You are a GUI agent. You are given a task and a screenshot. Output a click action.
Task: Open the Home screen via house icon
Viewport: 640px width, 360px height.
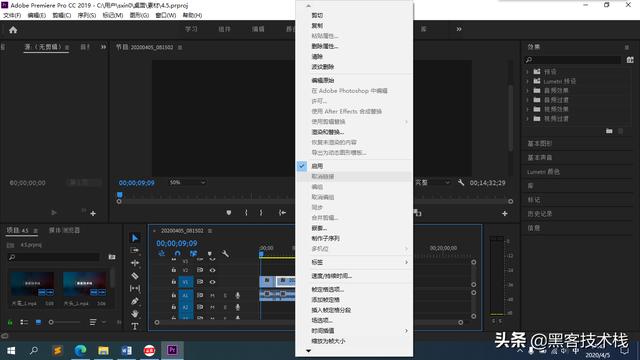(x=13, y=30)
